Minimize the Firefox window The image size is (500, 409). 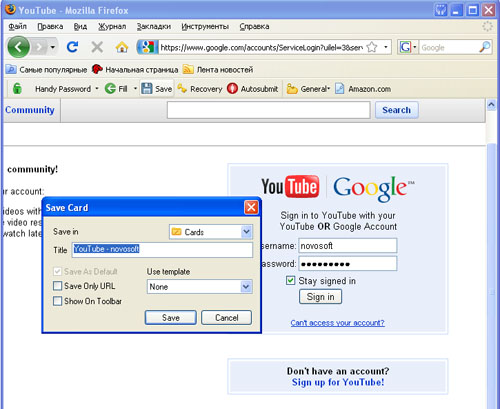click(457, 10)
